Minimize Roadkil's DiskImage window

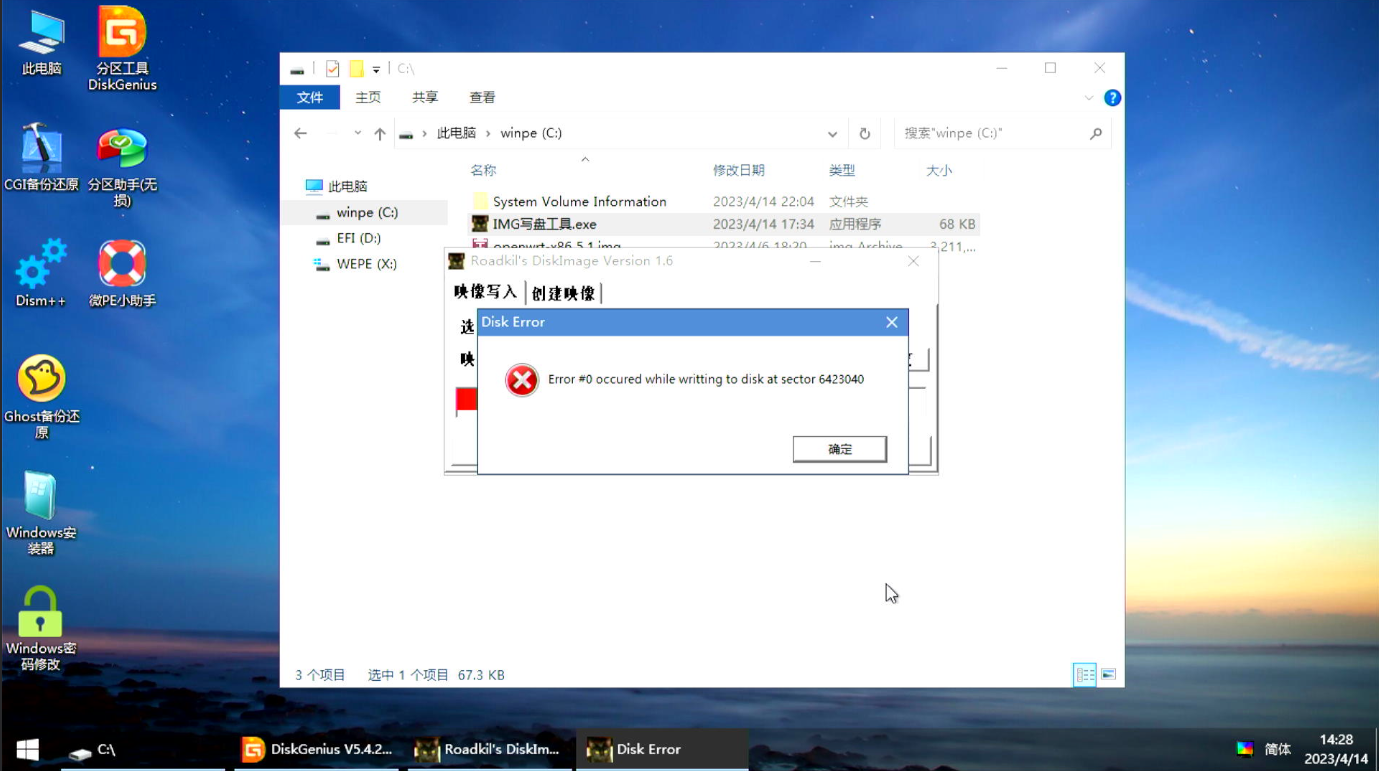[815, 261]
